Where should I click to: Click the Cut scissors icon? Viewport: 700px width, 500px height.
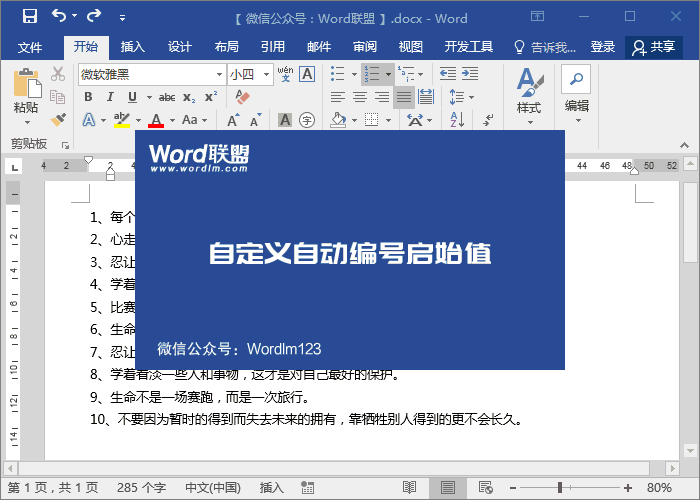click(x=58, y=74)
